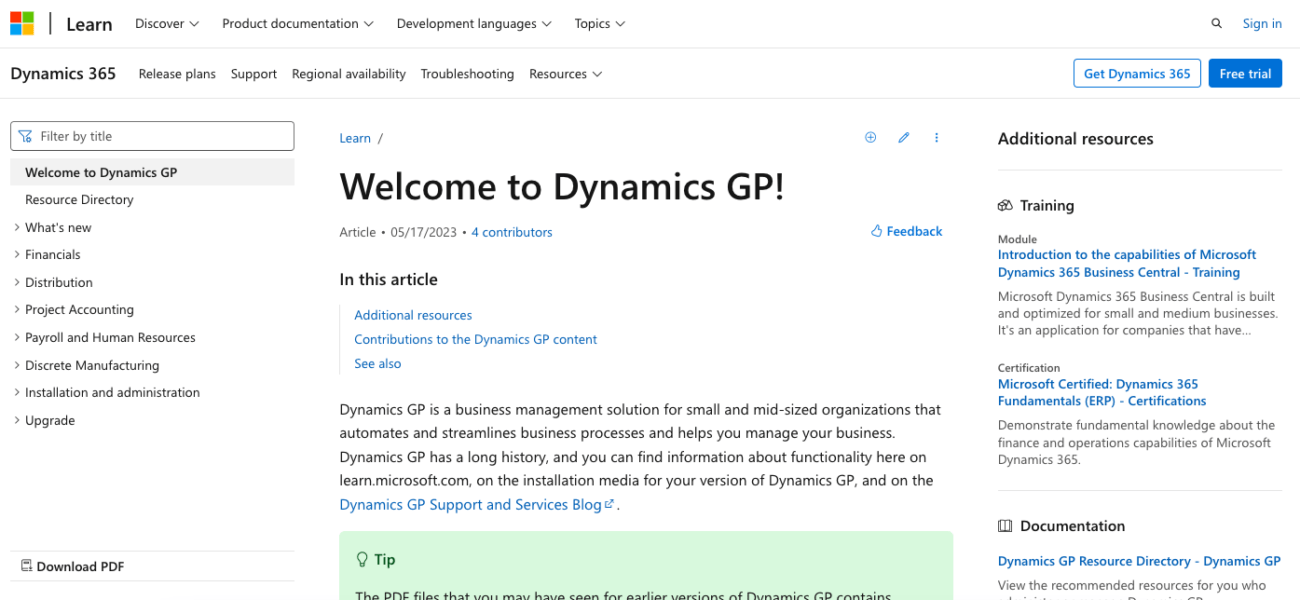
Task: Open the Discover dropdown menu
Action: pos(167,24)
